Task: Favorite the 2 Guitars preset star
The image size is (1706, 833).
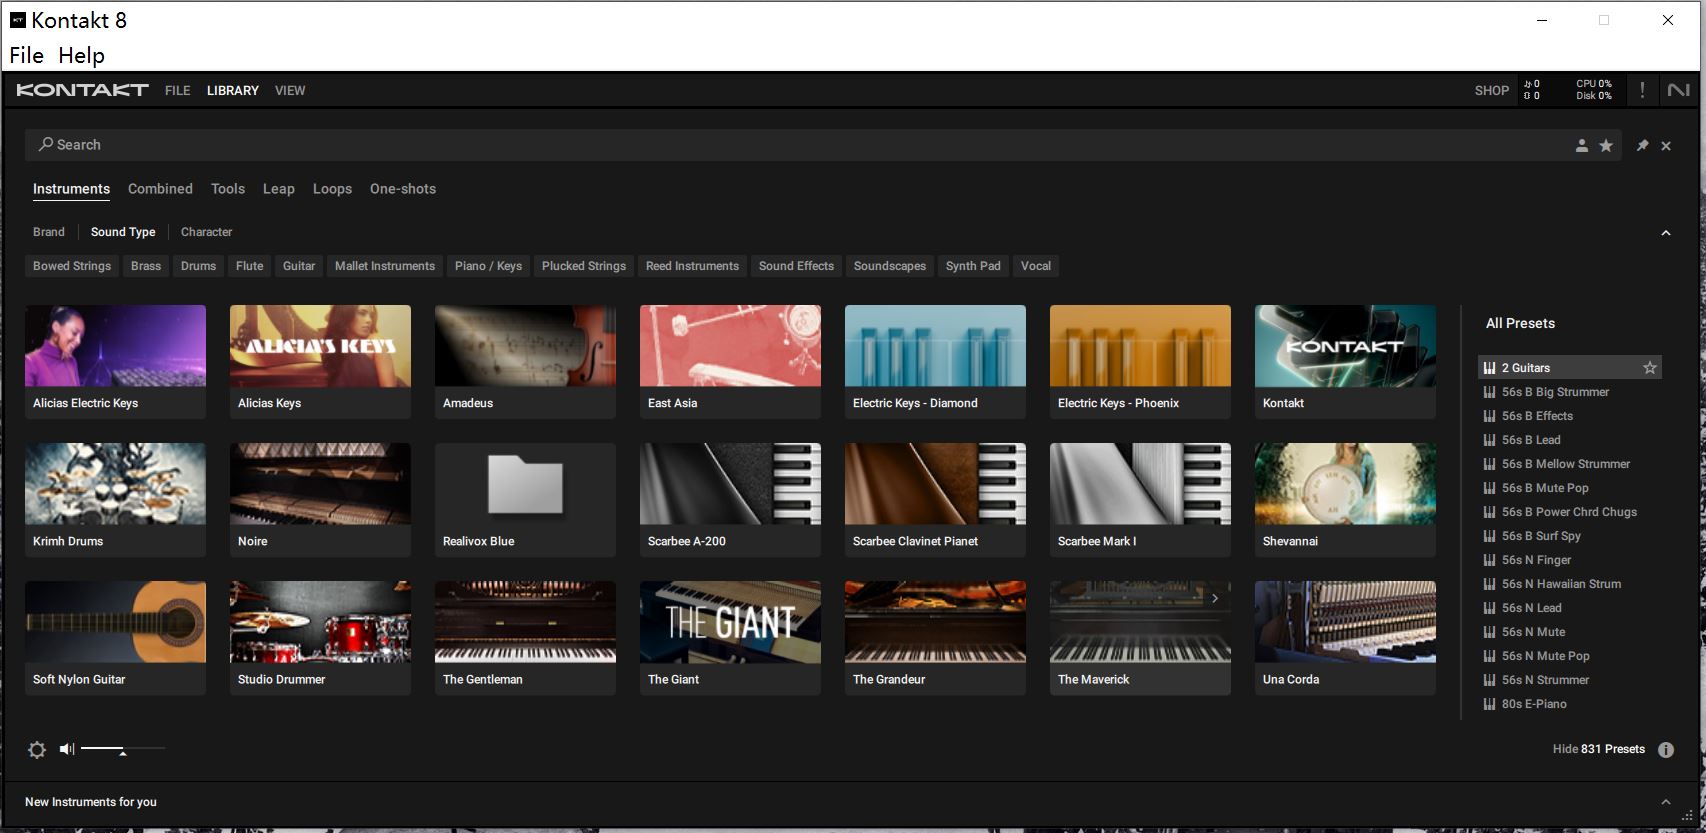Action: (1650, 368)
